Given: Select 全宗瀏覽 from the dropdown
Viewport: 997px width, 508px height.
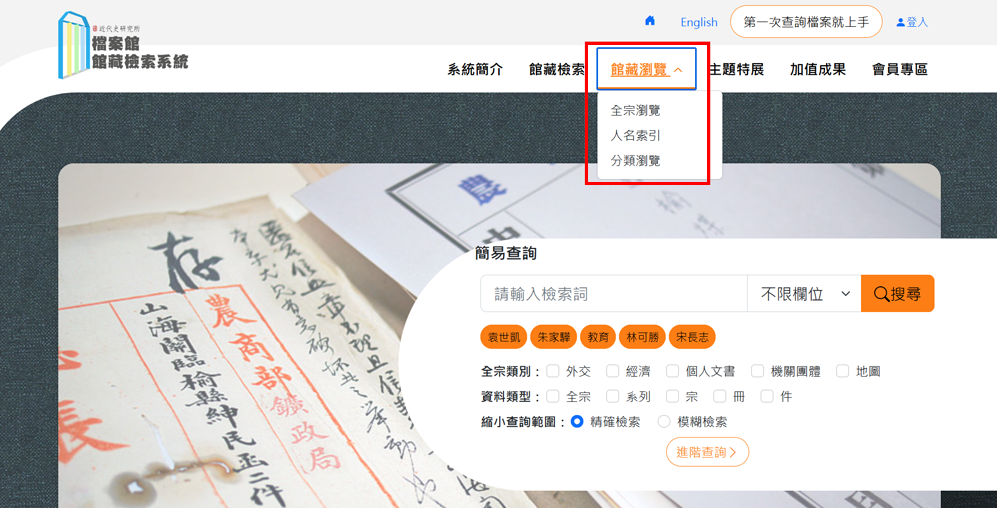Looking at the screenshot, I should coord(636,111).
